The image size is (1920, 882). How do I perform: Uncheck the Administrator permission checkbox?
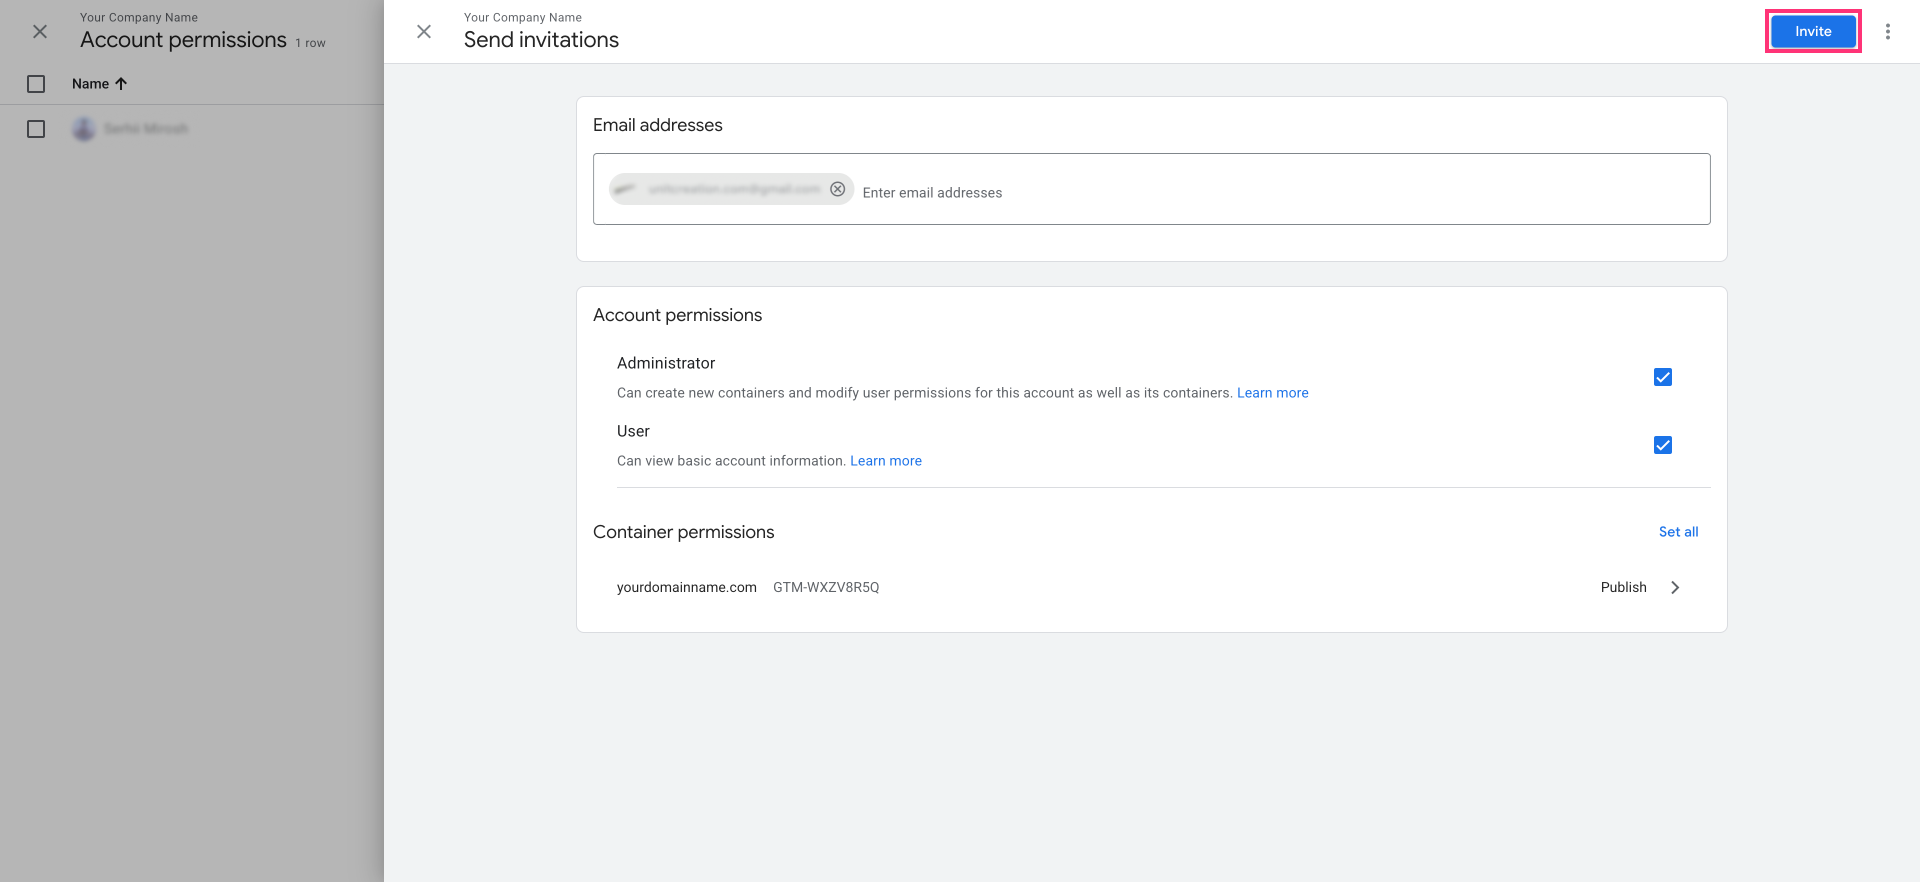click(1663, 377)
